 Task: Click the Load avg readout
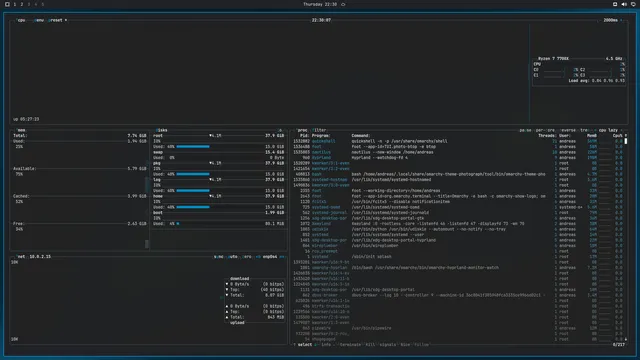tap(596, 81)
